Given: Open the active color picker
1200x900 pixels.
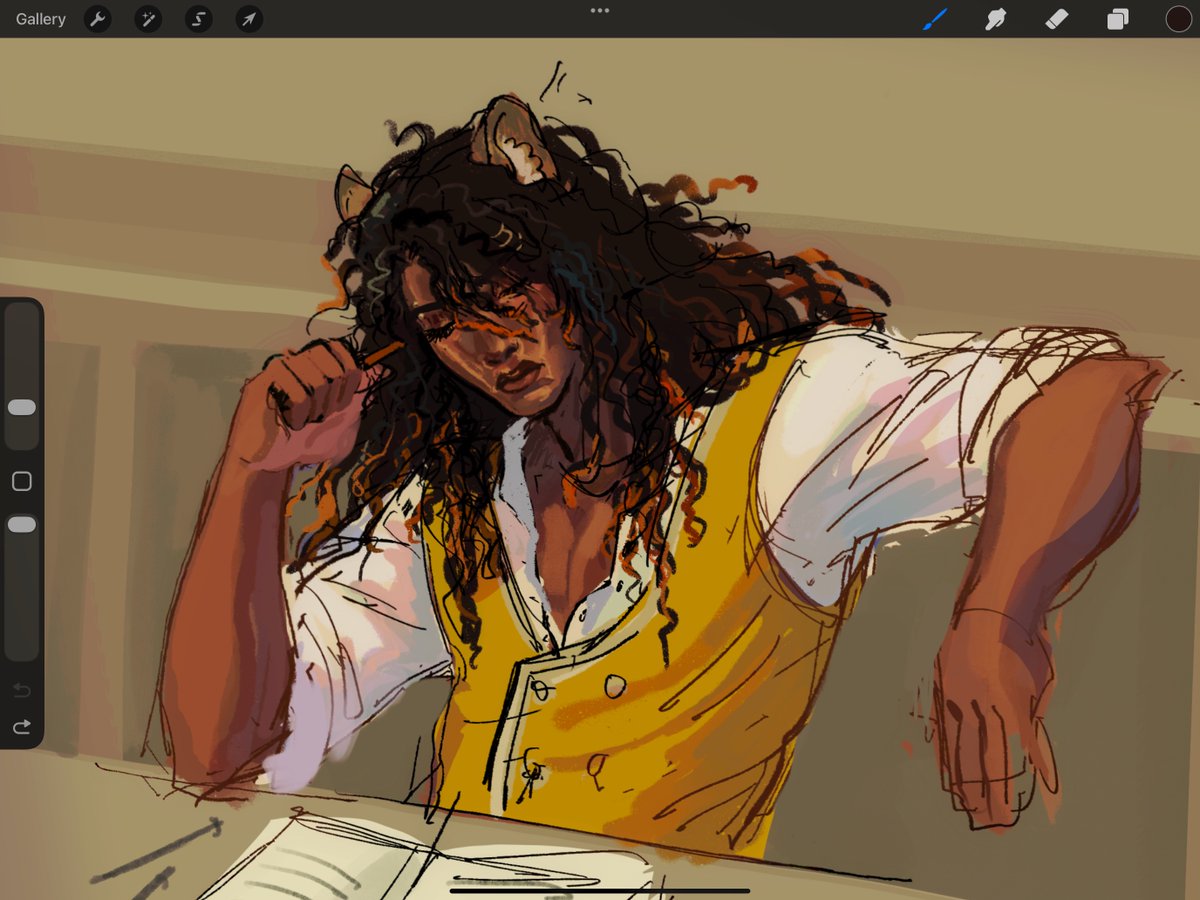Looking at the screenshot, I should point(1178,19).
